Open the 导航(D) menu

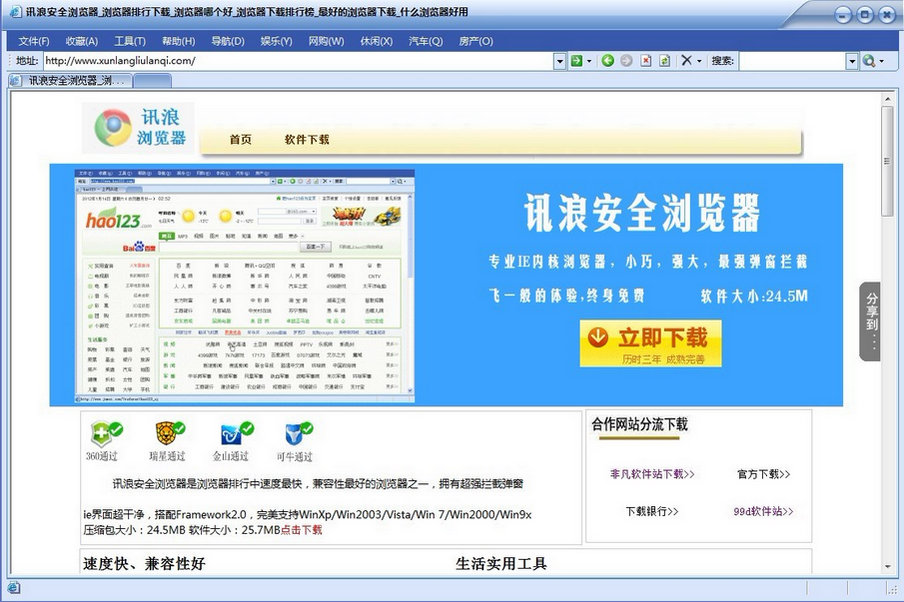pos(228,41)
